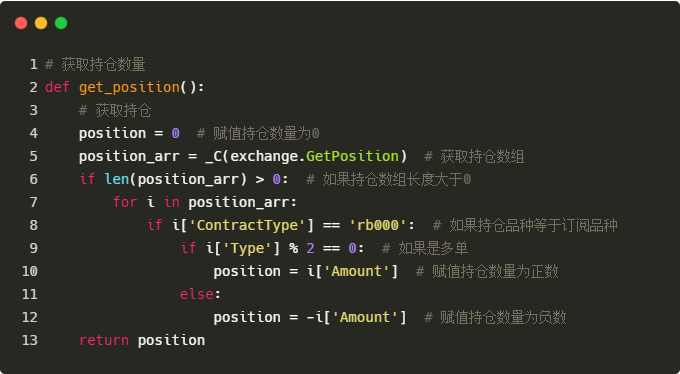680x374 pixels.
Task: Click the green maximize dot
Action: tap(61, 23)
